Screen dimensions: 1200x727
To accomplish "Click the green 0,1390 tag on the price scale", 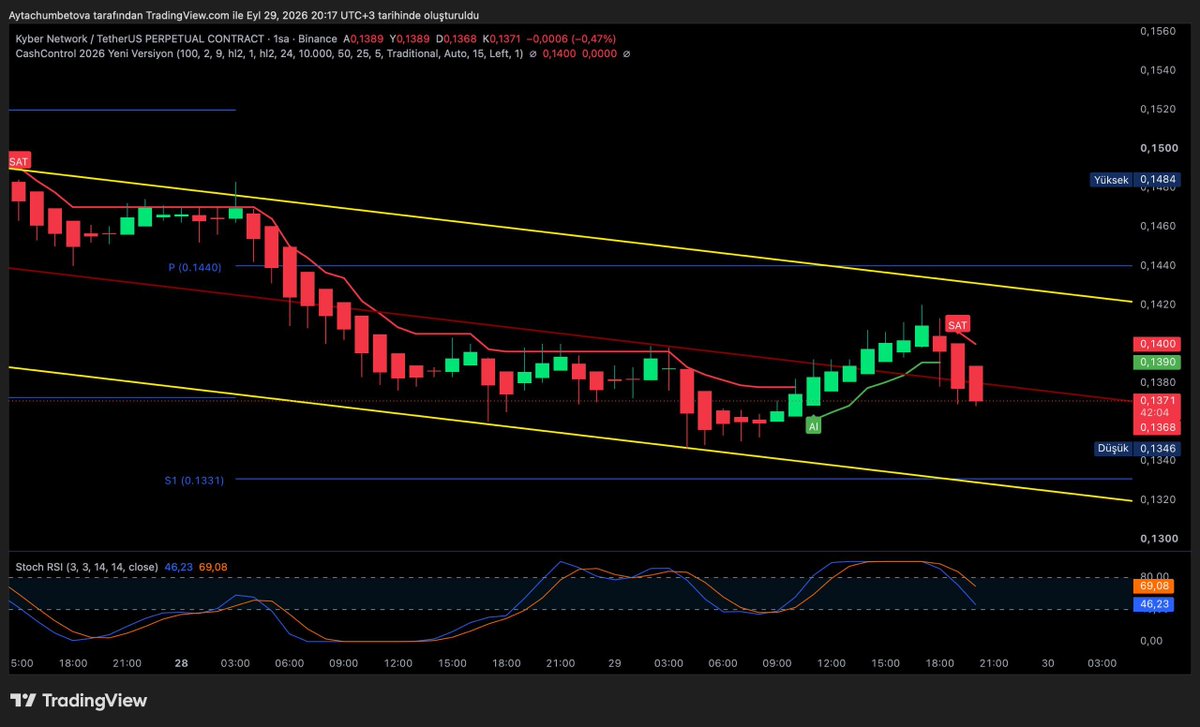I will [1158, 361].
